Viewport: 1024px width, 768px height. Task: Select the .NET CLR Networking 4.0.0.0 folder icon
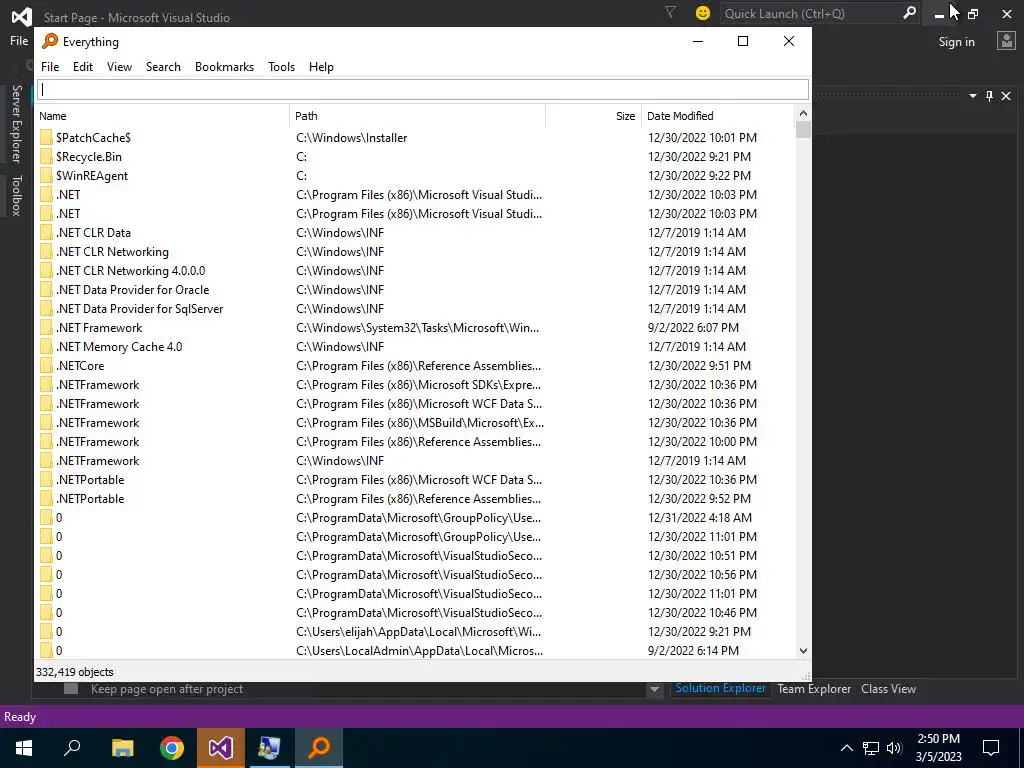[46, 270]
